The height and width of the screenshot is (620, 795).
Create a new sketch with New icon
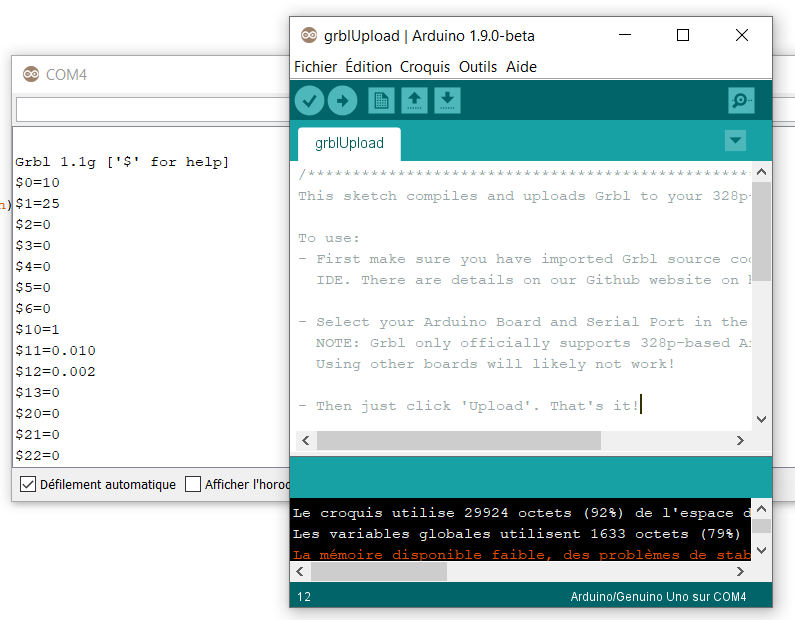coord(381,100)
